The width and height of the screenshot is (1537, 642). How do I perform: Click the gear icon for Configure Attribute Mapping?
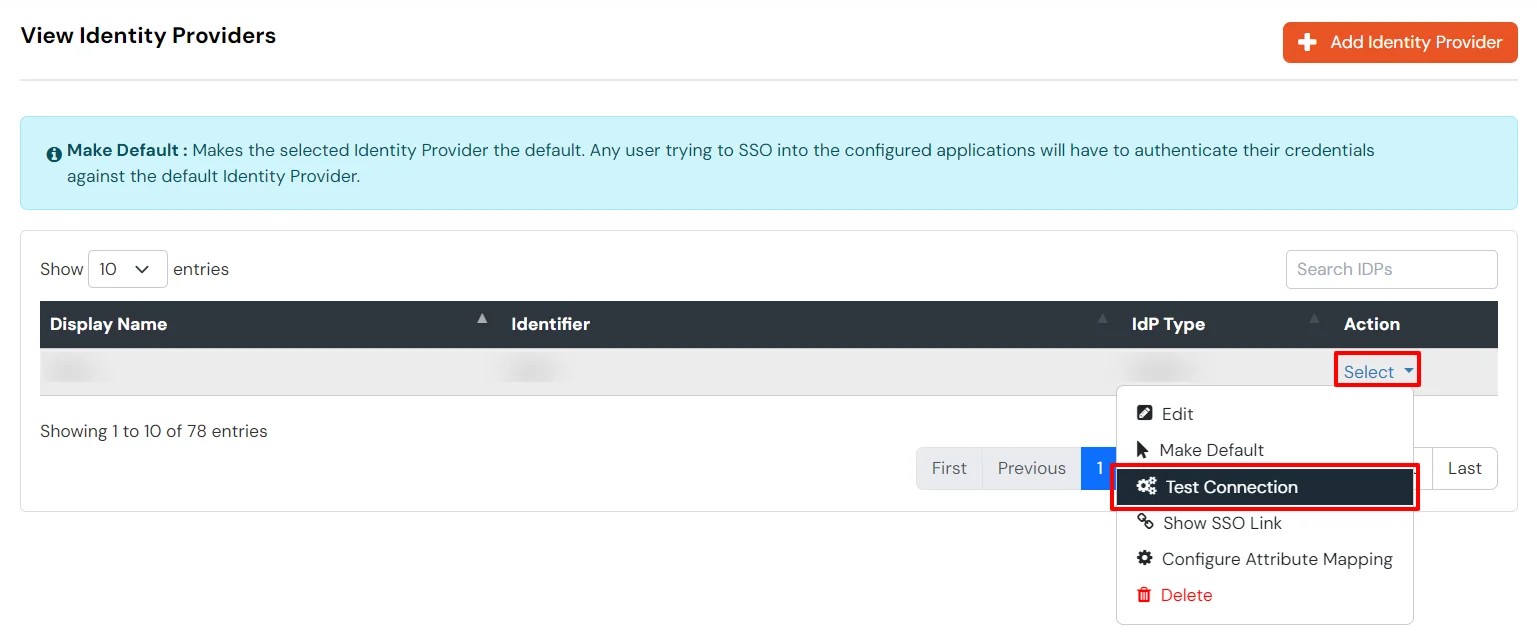pos(1144,559)
